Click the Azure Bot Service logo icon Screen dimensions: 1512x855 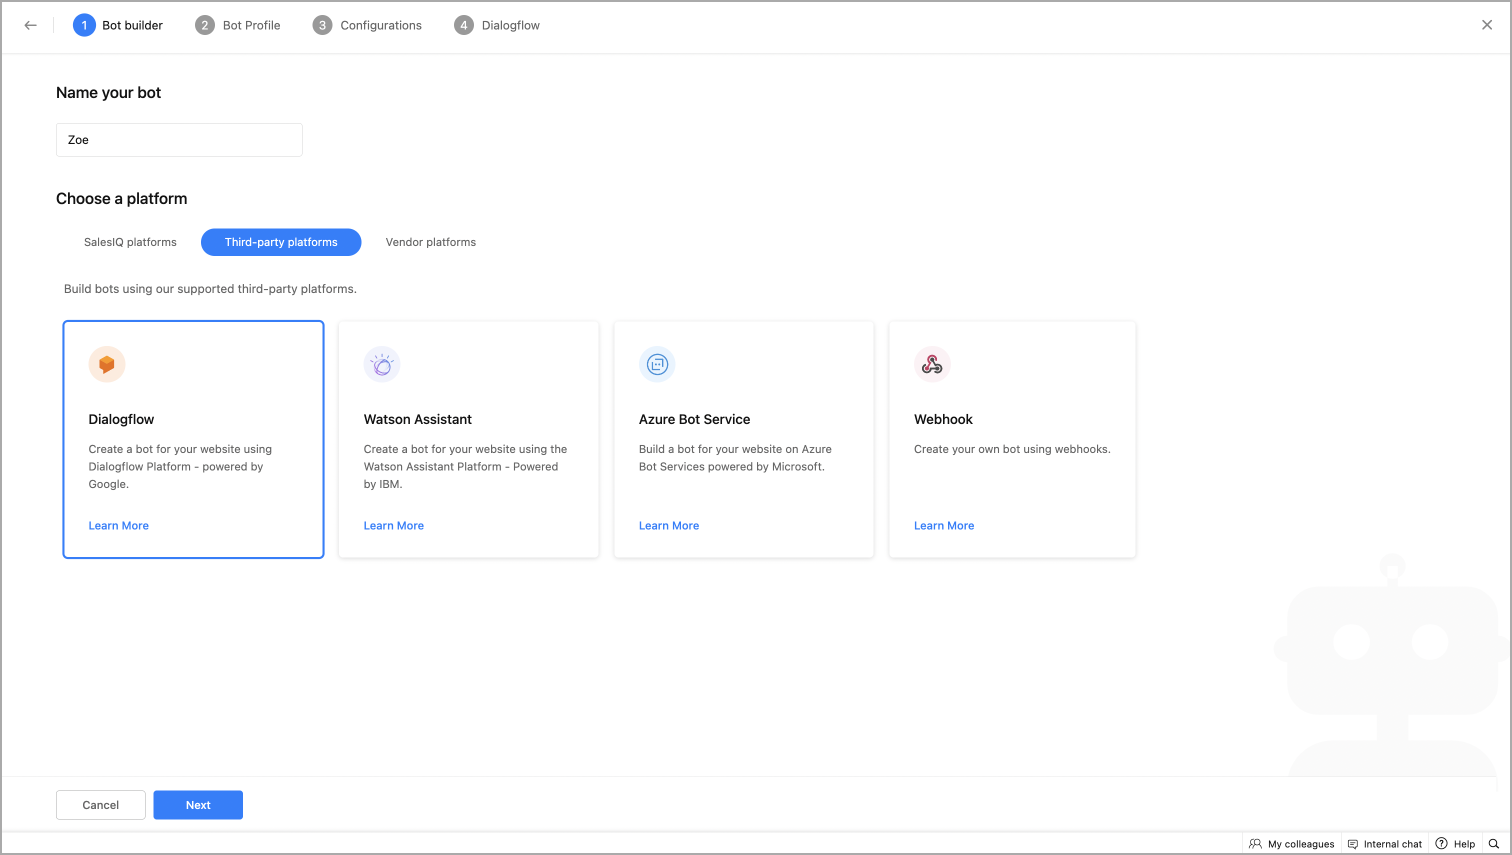657,364
